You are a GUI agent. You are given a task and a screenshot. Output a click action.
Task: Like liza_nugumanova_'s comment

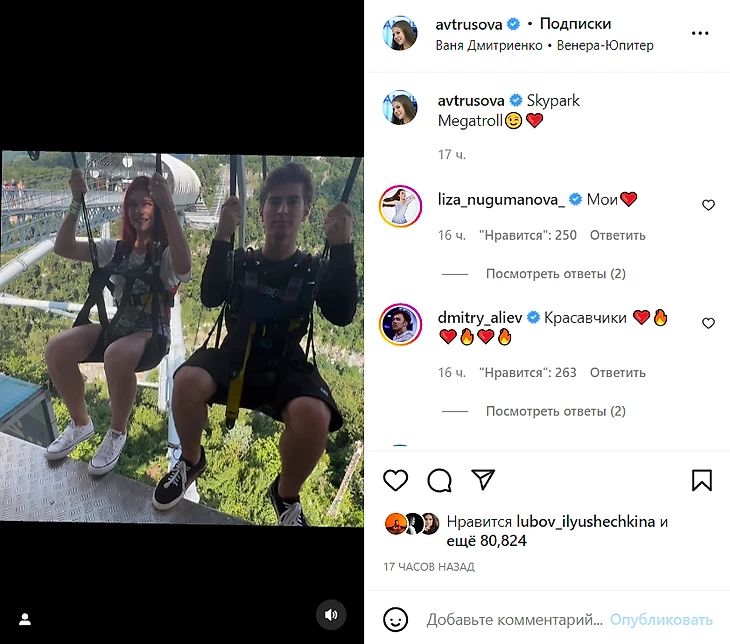708,205
